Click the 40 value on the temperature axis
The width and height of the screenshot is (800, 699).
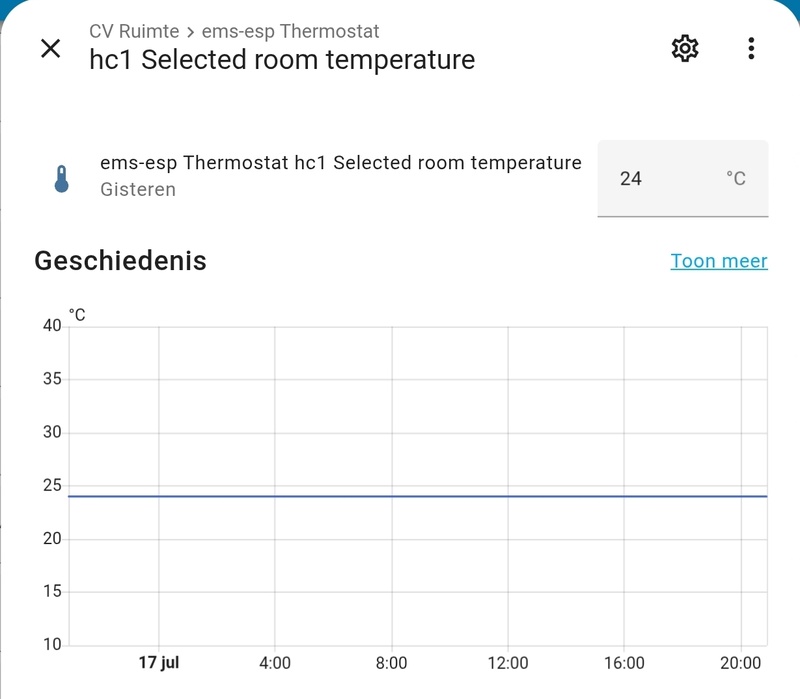(52, 326)
